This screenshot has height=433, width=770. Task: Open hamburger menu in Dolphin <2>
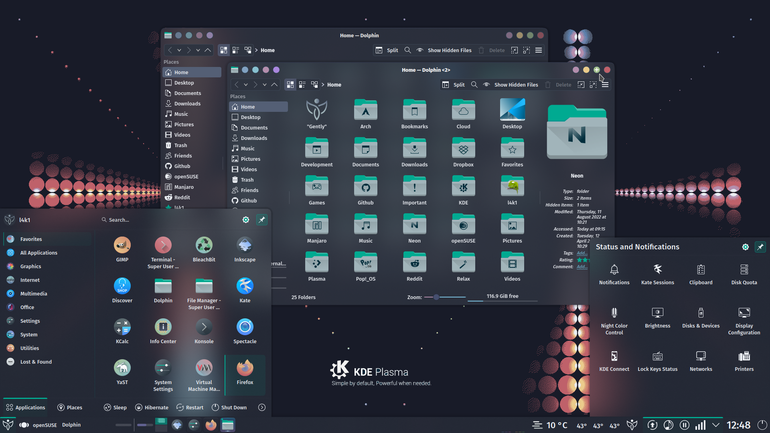tap(605, 84)
